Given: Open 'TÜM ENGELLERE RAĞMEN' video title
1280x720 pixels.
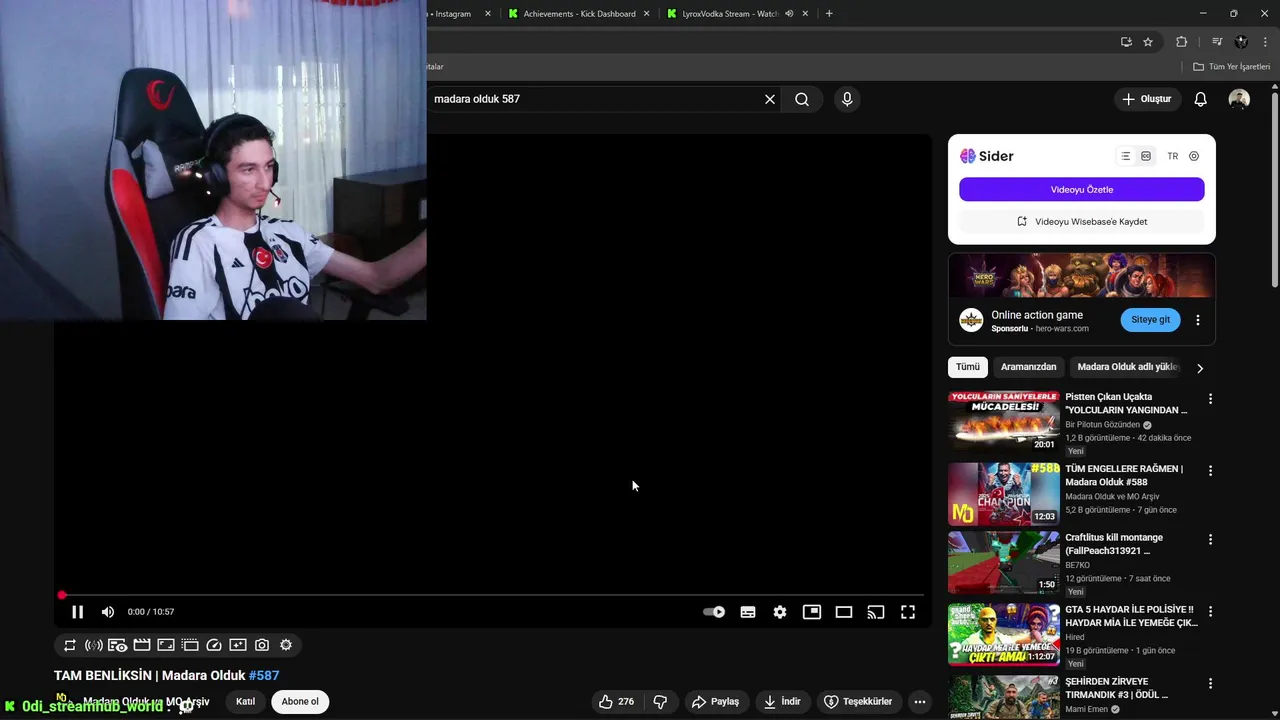Looking at the screenshot, I should [1124, 475].
